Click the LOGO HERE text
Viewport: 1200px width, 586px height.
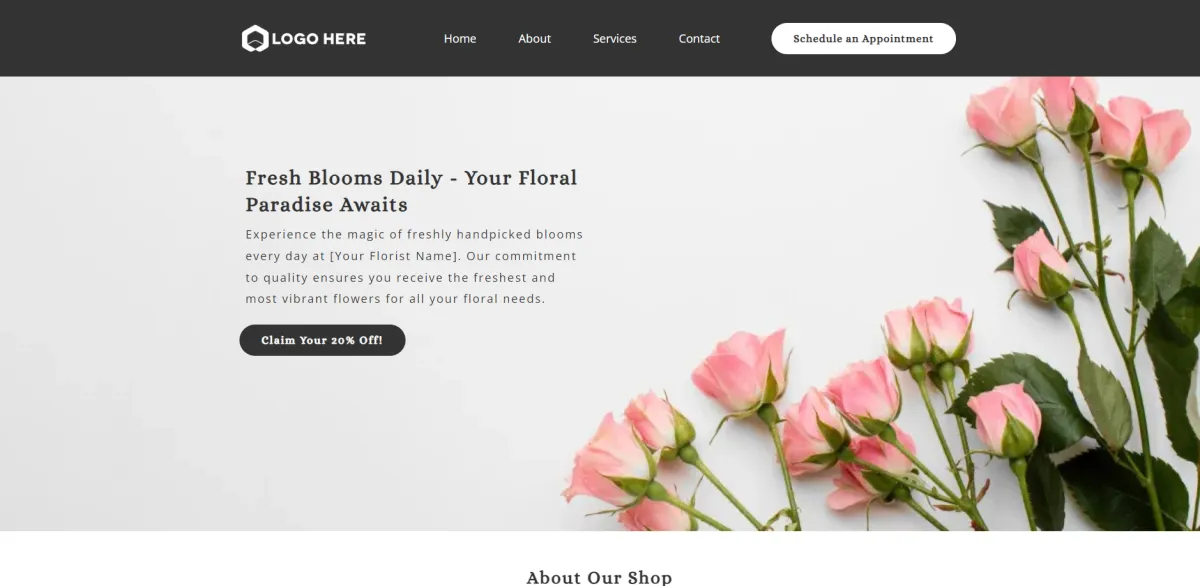(x=318, y=39)
